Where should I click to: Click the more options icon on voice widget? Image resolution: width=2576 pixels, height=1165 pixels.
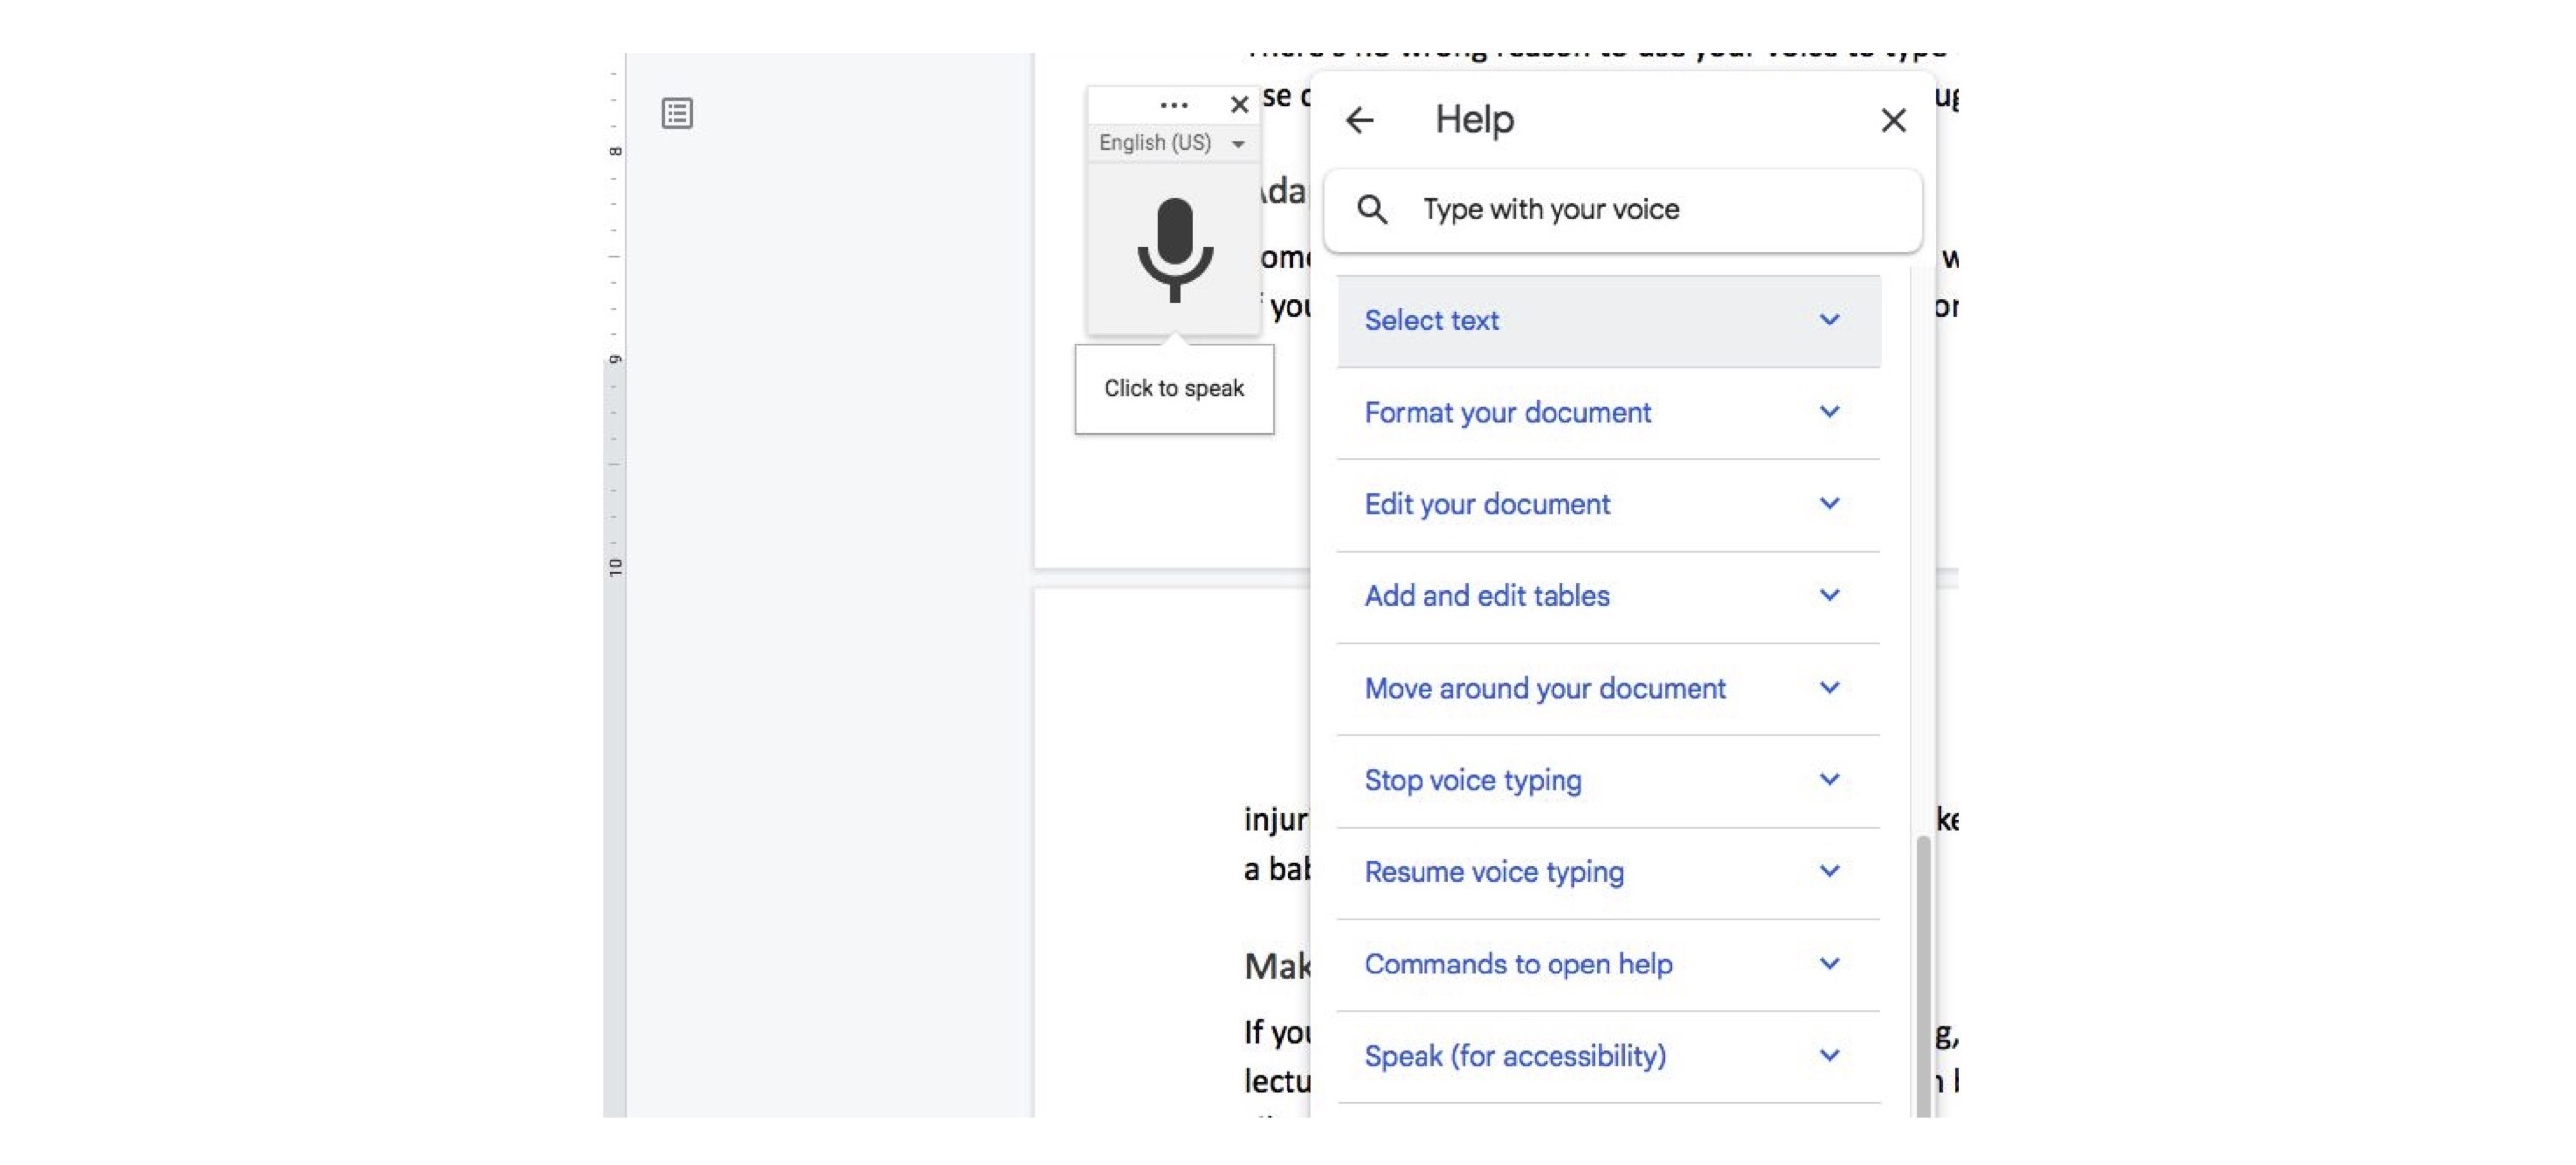(x=1171, y=103)
